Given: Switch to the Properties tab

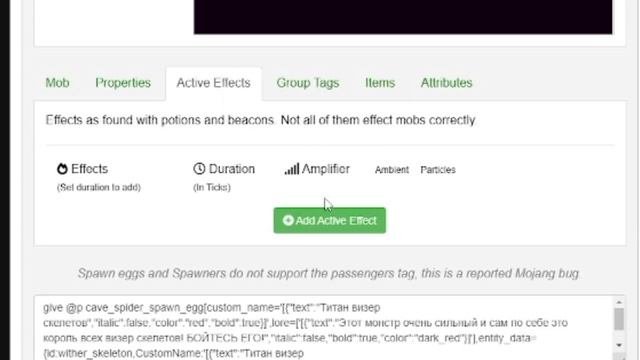Looking at the screenshot, I should [123, 83].
